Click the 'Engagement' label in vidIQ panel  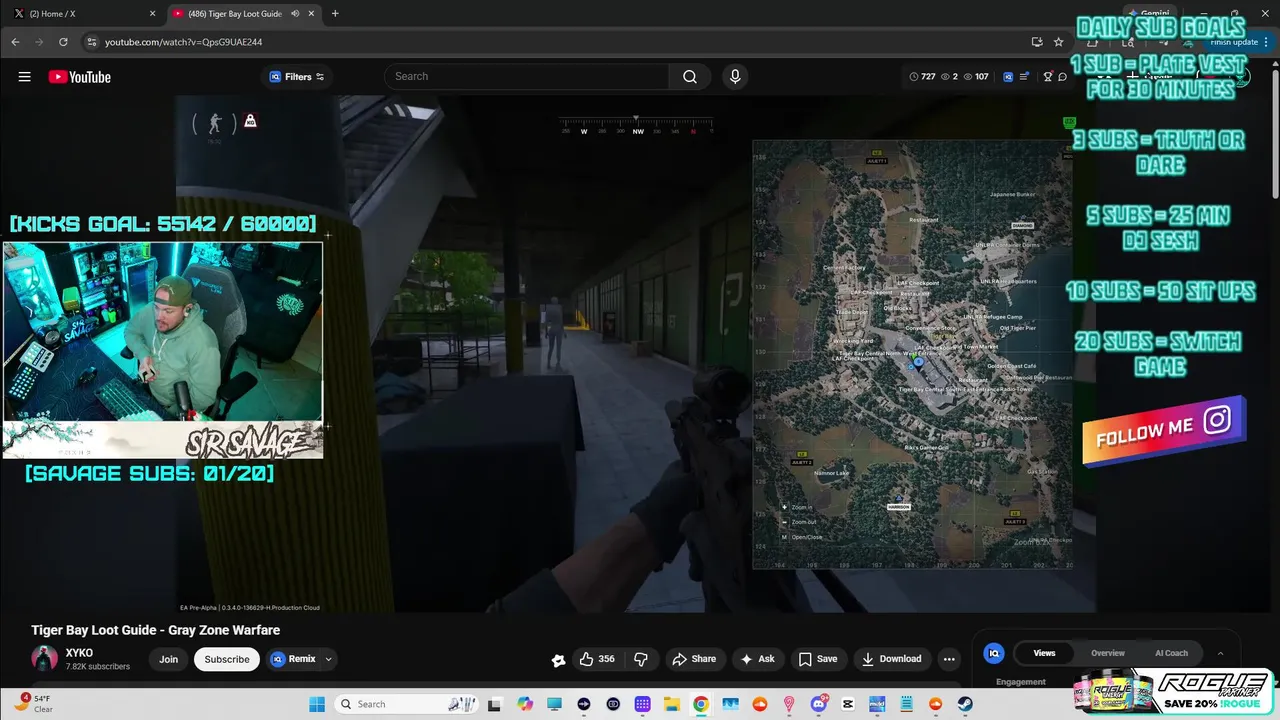1021,682
